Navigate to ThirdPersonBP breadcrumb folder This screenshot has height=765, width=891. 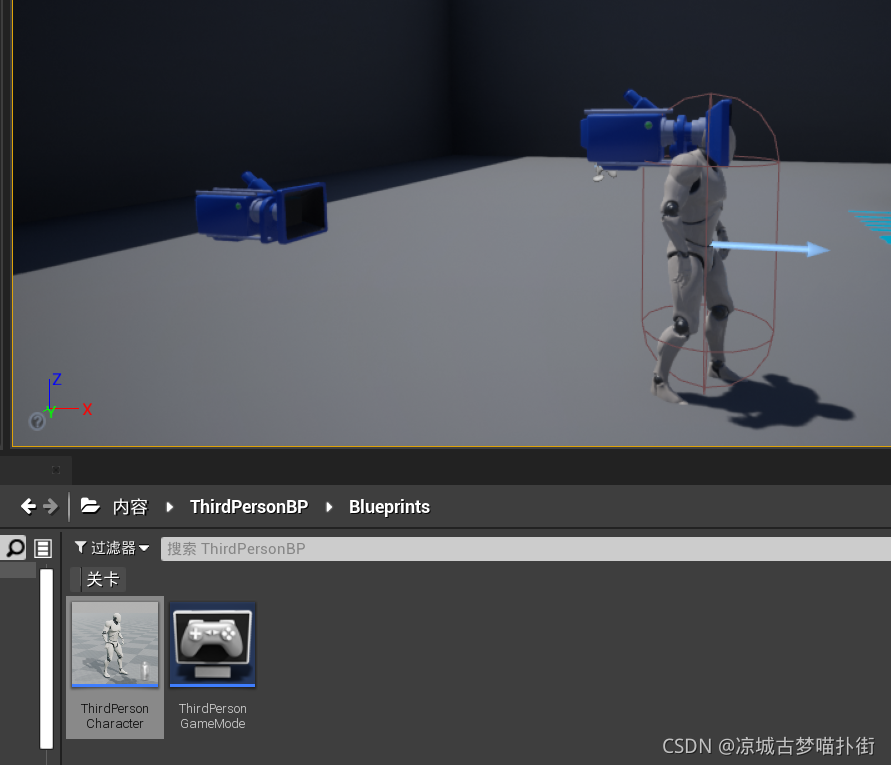tap(249, 506)
